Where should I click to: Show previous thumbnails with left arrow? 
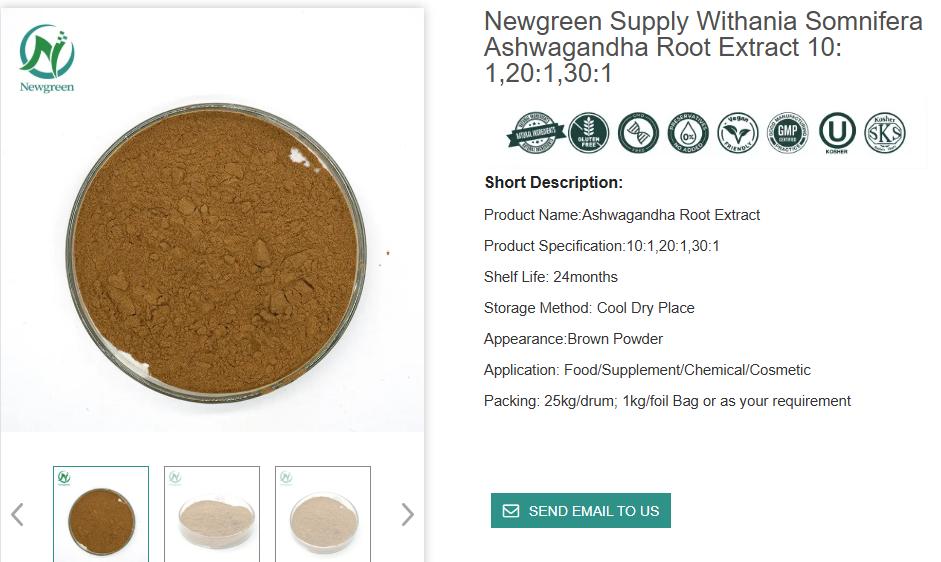tap(17, 515)
